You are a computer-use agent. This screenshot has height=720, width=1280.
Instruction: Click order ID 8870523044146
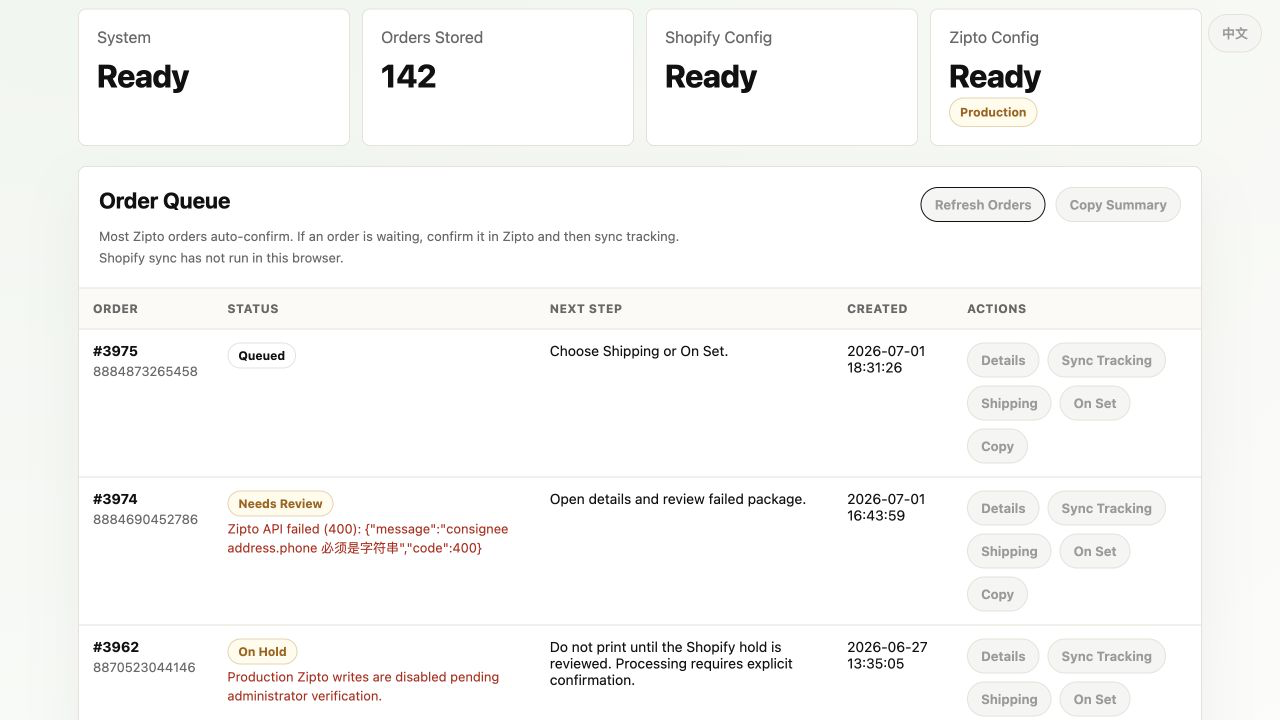144,667
